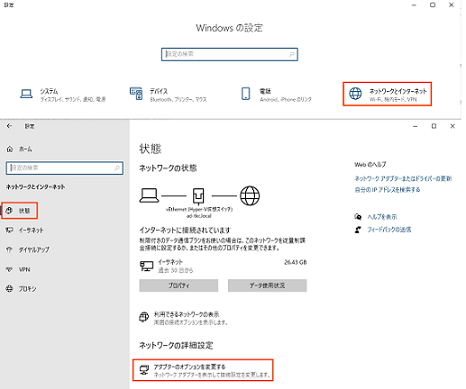Screen dimensions: 466x389
Task: Click the ダイヤルアップ sidebar icon
Action: tap(9, 250)
